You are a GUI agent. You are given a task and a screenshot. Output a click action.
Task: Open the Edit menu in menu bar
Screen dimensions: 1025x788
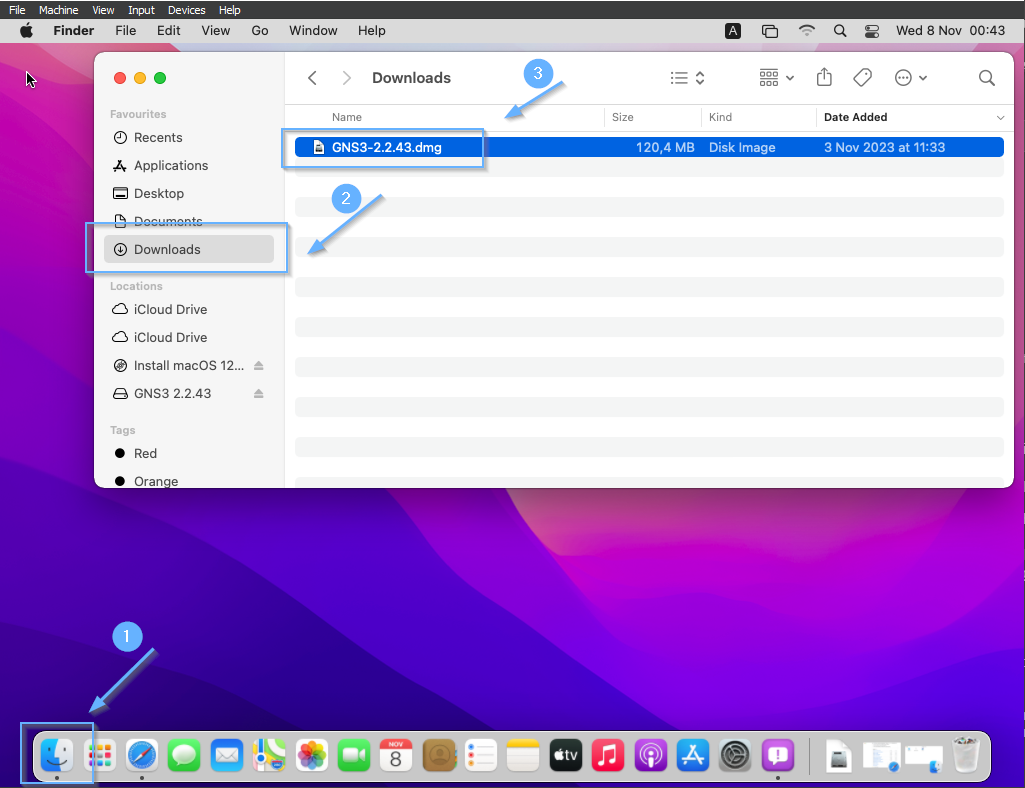169,31
